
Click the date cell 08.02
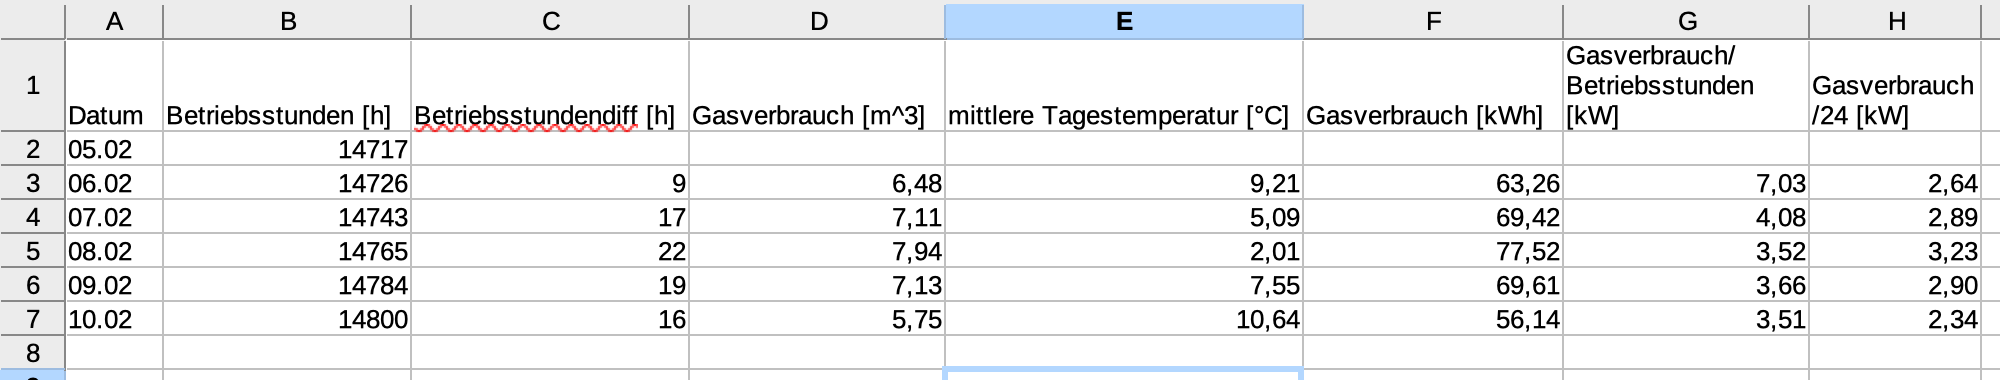click(x=114, y=251)
